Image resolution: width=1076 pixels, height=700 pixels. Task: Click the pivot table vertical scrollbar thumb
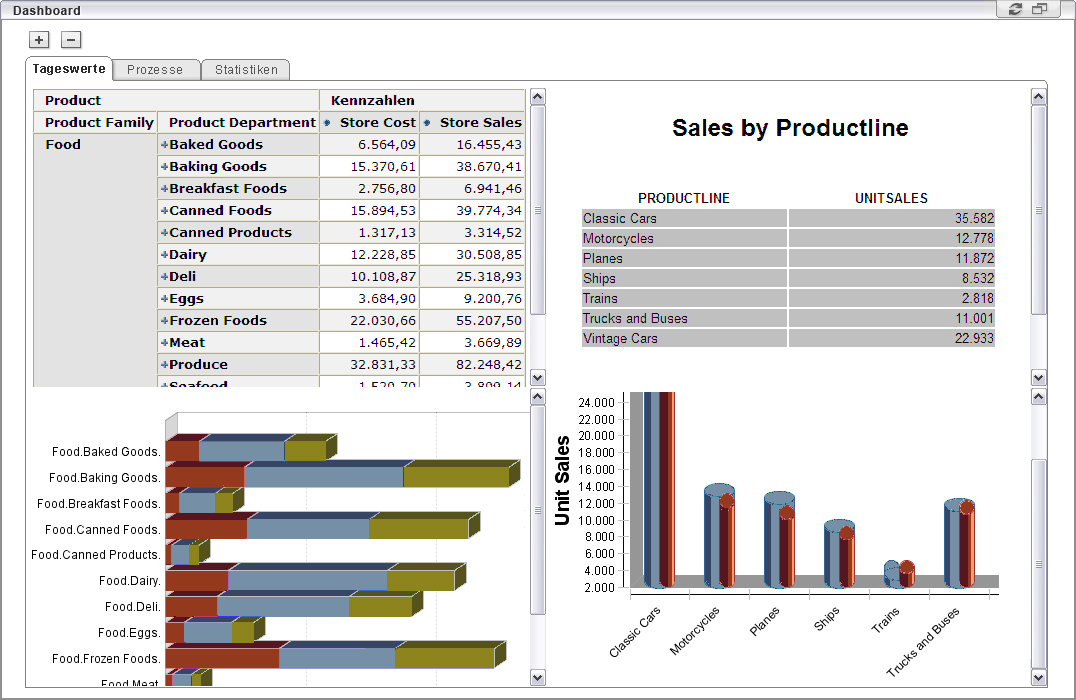(537, 210)
